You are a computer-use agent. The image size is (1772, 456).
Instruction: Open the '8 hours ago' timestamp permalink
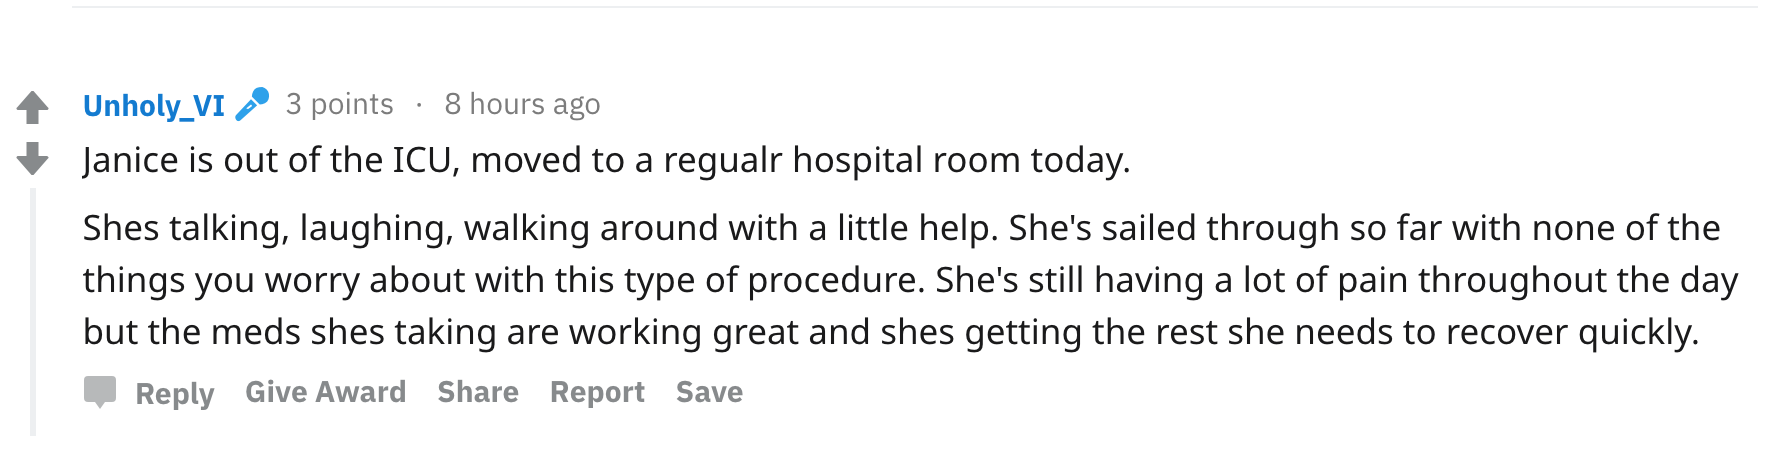point(522,104)
